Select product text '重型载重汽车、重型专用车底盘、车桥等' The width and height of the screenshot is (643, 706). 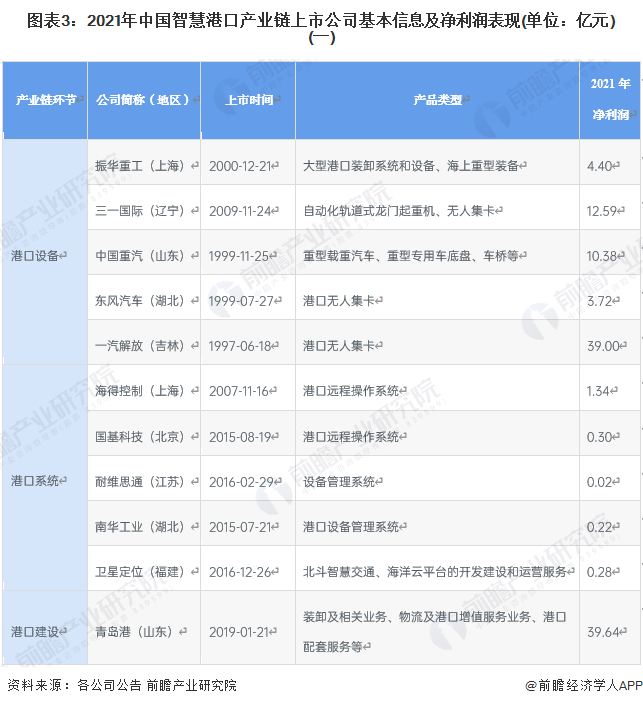(411, 256)
